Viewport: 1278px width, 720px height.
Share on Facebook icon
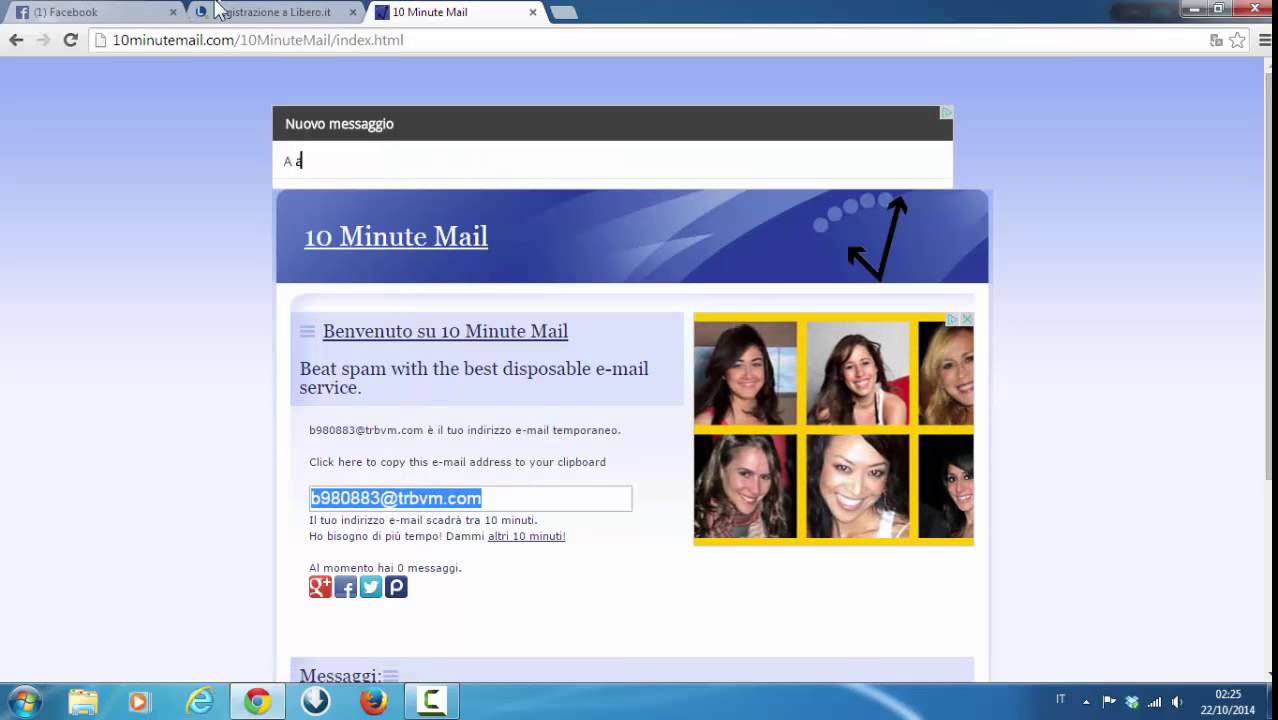[346, 587]
